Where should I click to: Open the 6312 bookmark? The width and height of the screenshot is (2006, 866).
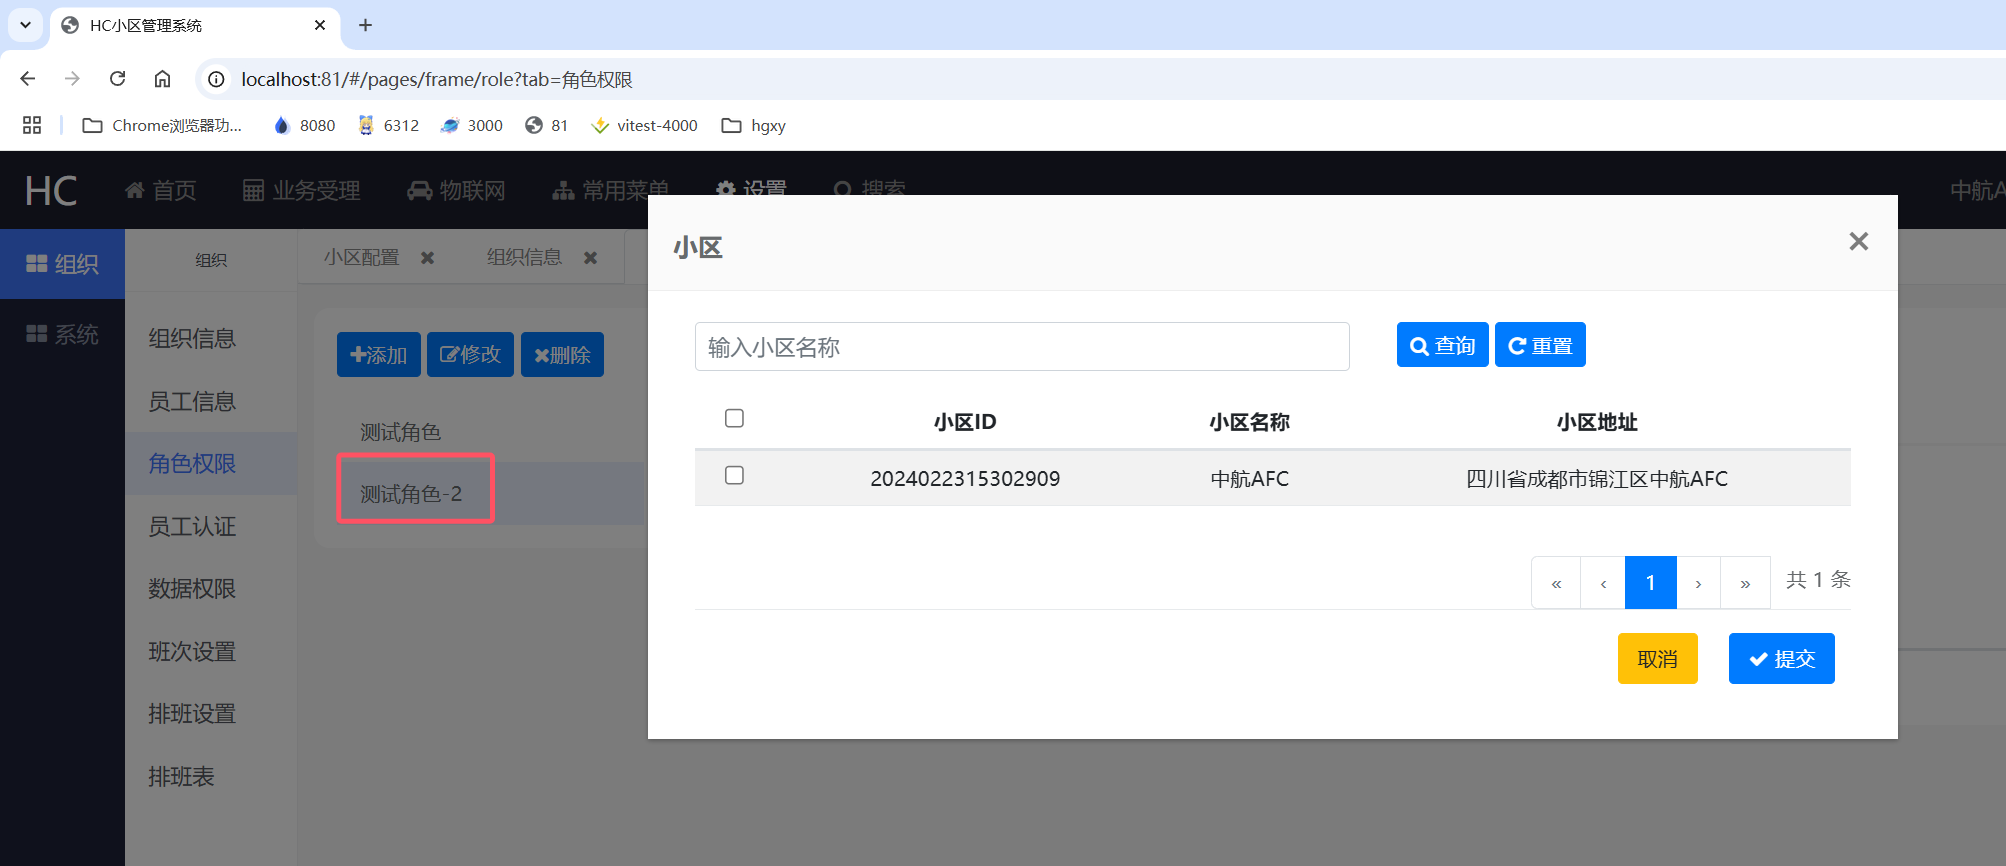click(389, 125)
